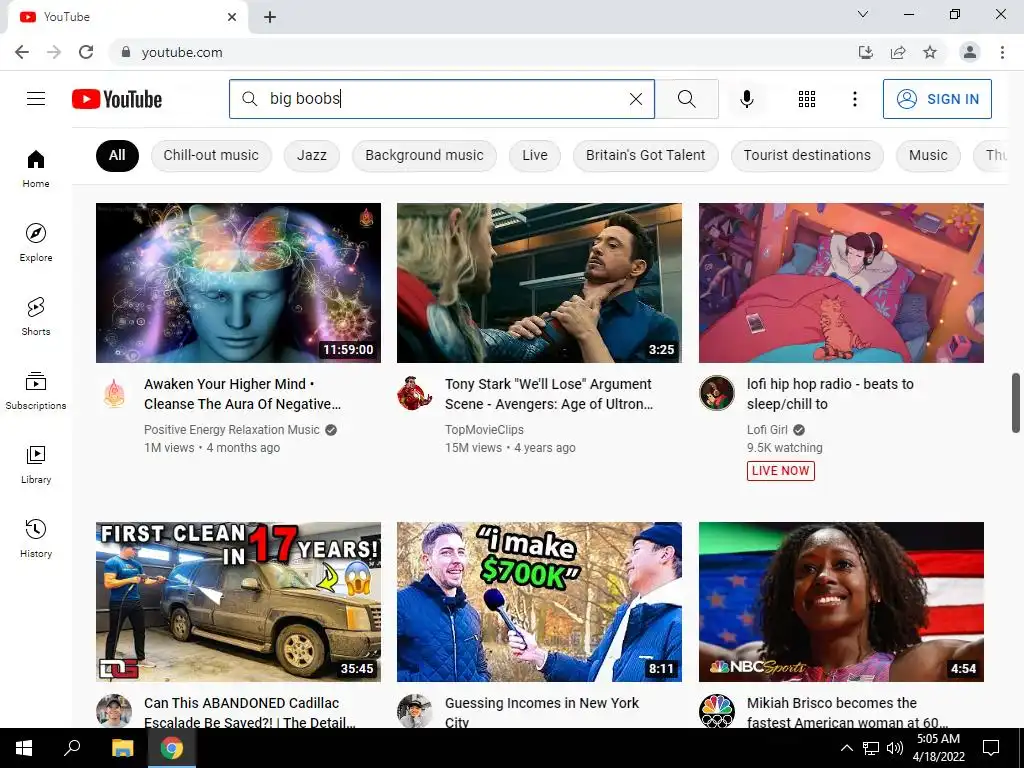Open the Lofi Girl channel name
This screenshot has width=1024, height=768.
pyautogui.click(x=767, y=430)
